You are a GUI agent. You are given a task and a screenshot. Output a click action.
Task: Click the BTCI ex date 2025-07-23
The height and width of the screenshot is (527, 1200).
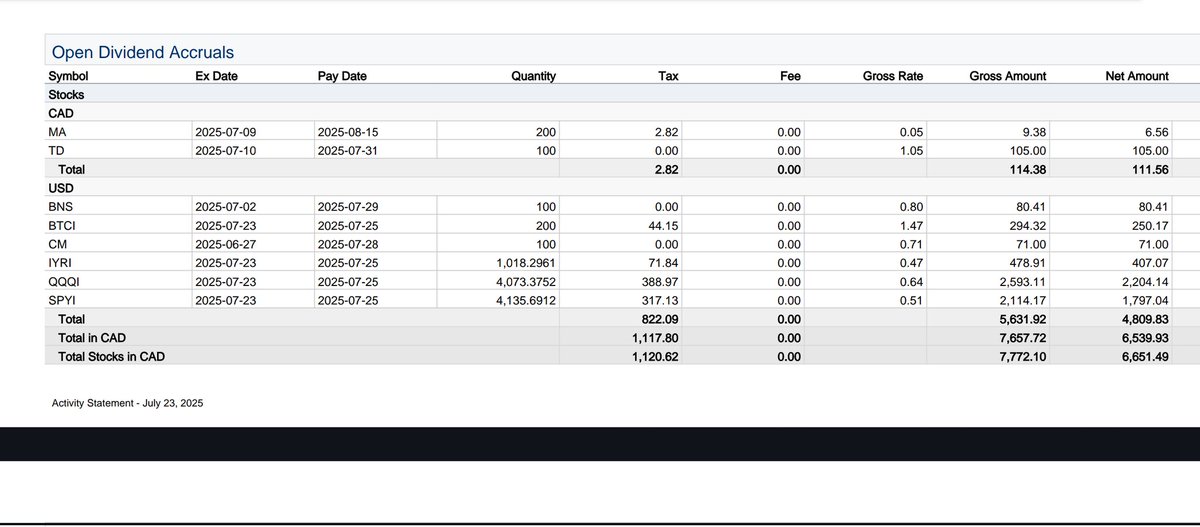click(227, 226)
